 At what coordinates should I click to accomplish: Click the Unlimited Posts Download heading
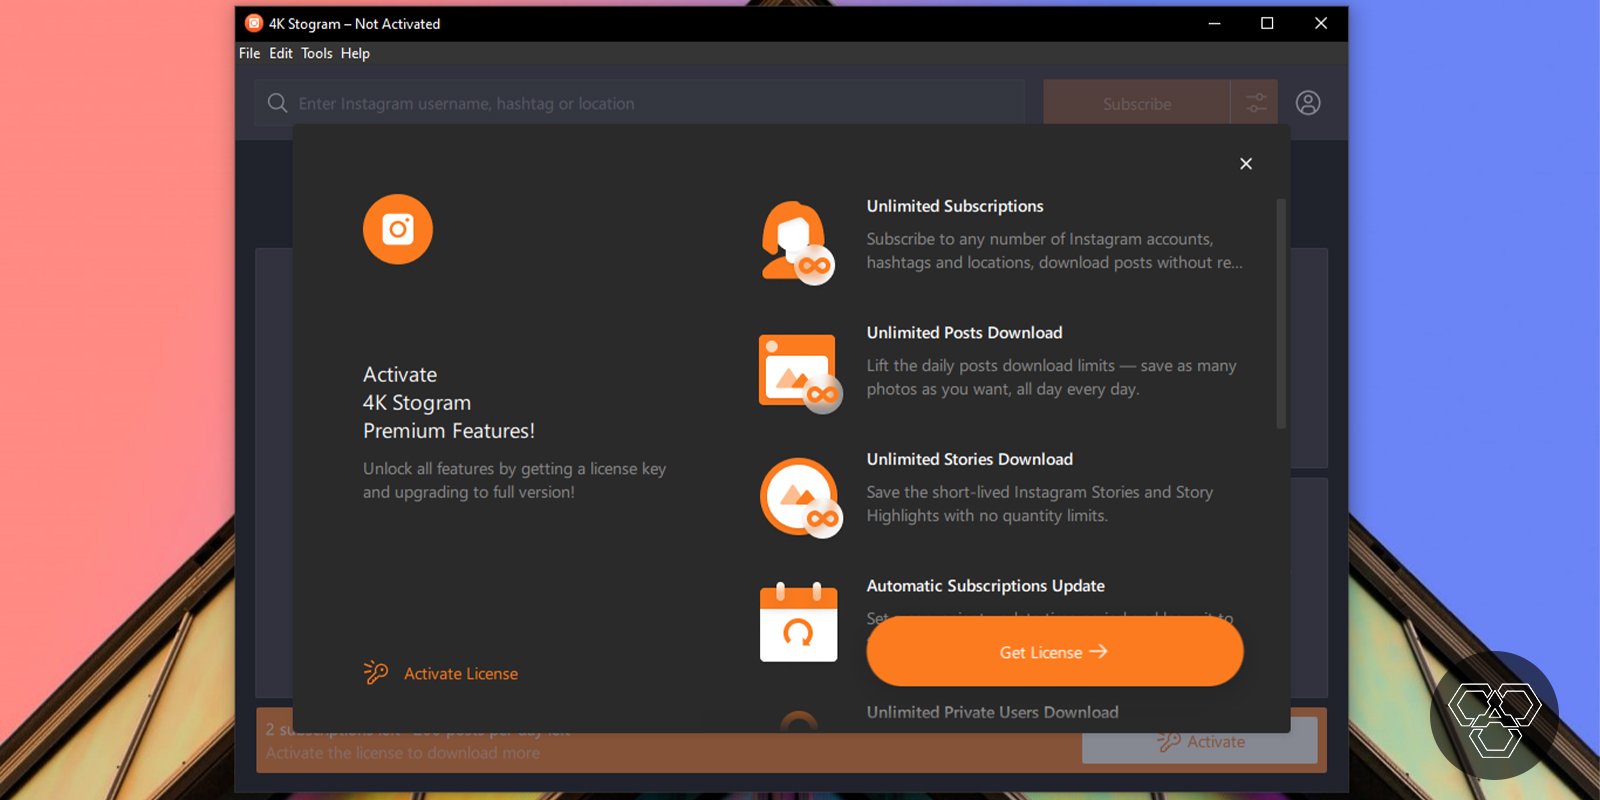[x=964, y=333]
